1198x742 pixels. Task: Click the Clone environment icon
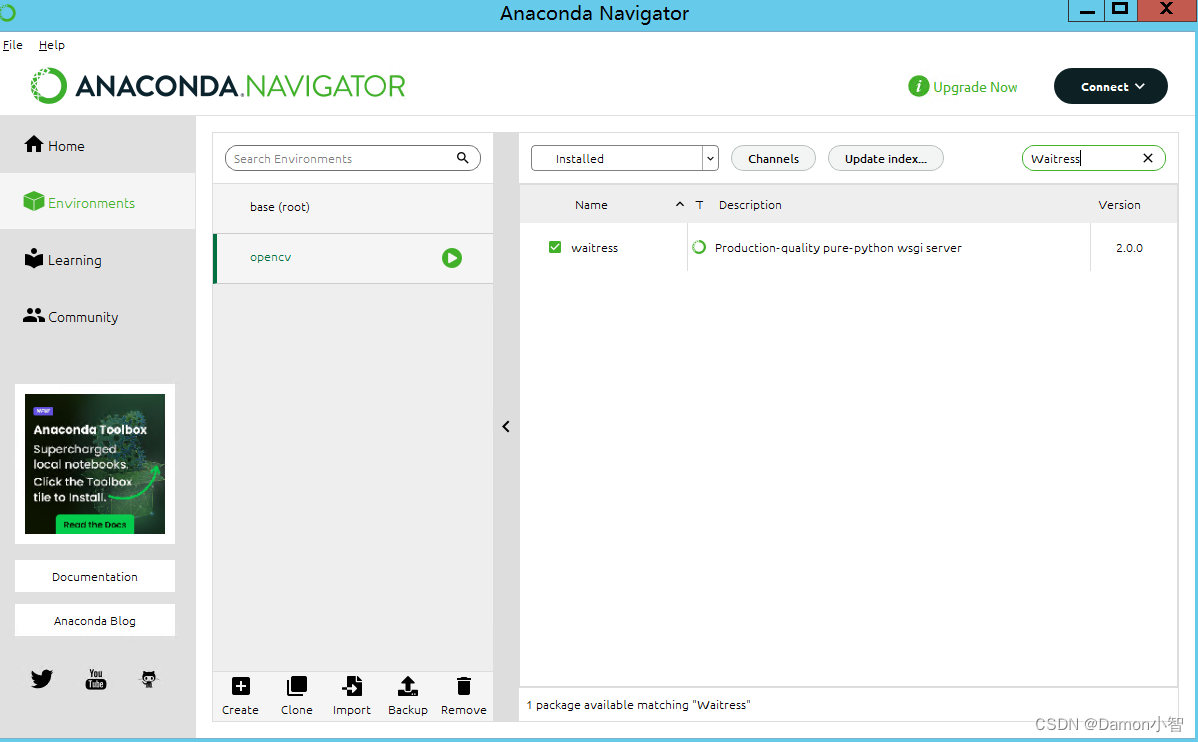pyautogui.click(x=296, y=686)
